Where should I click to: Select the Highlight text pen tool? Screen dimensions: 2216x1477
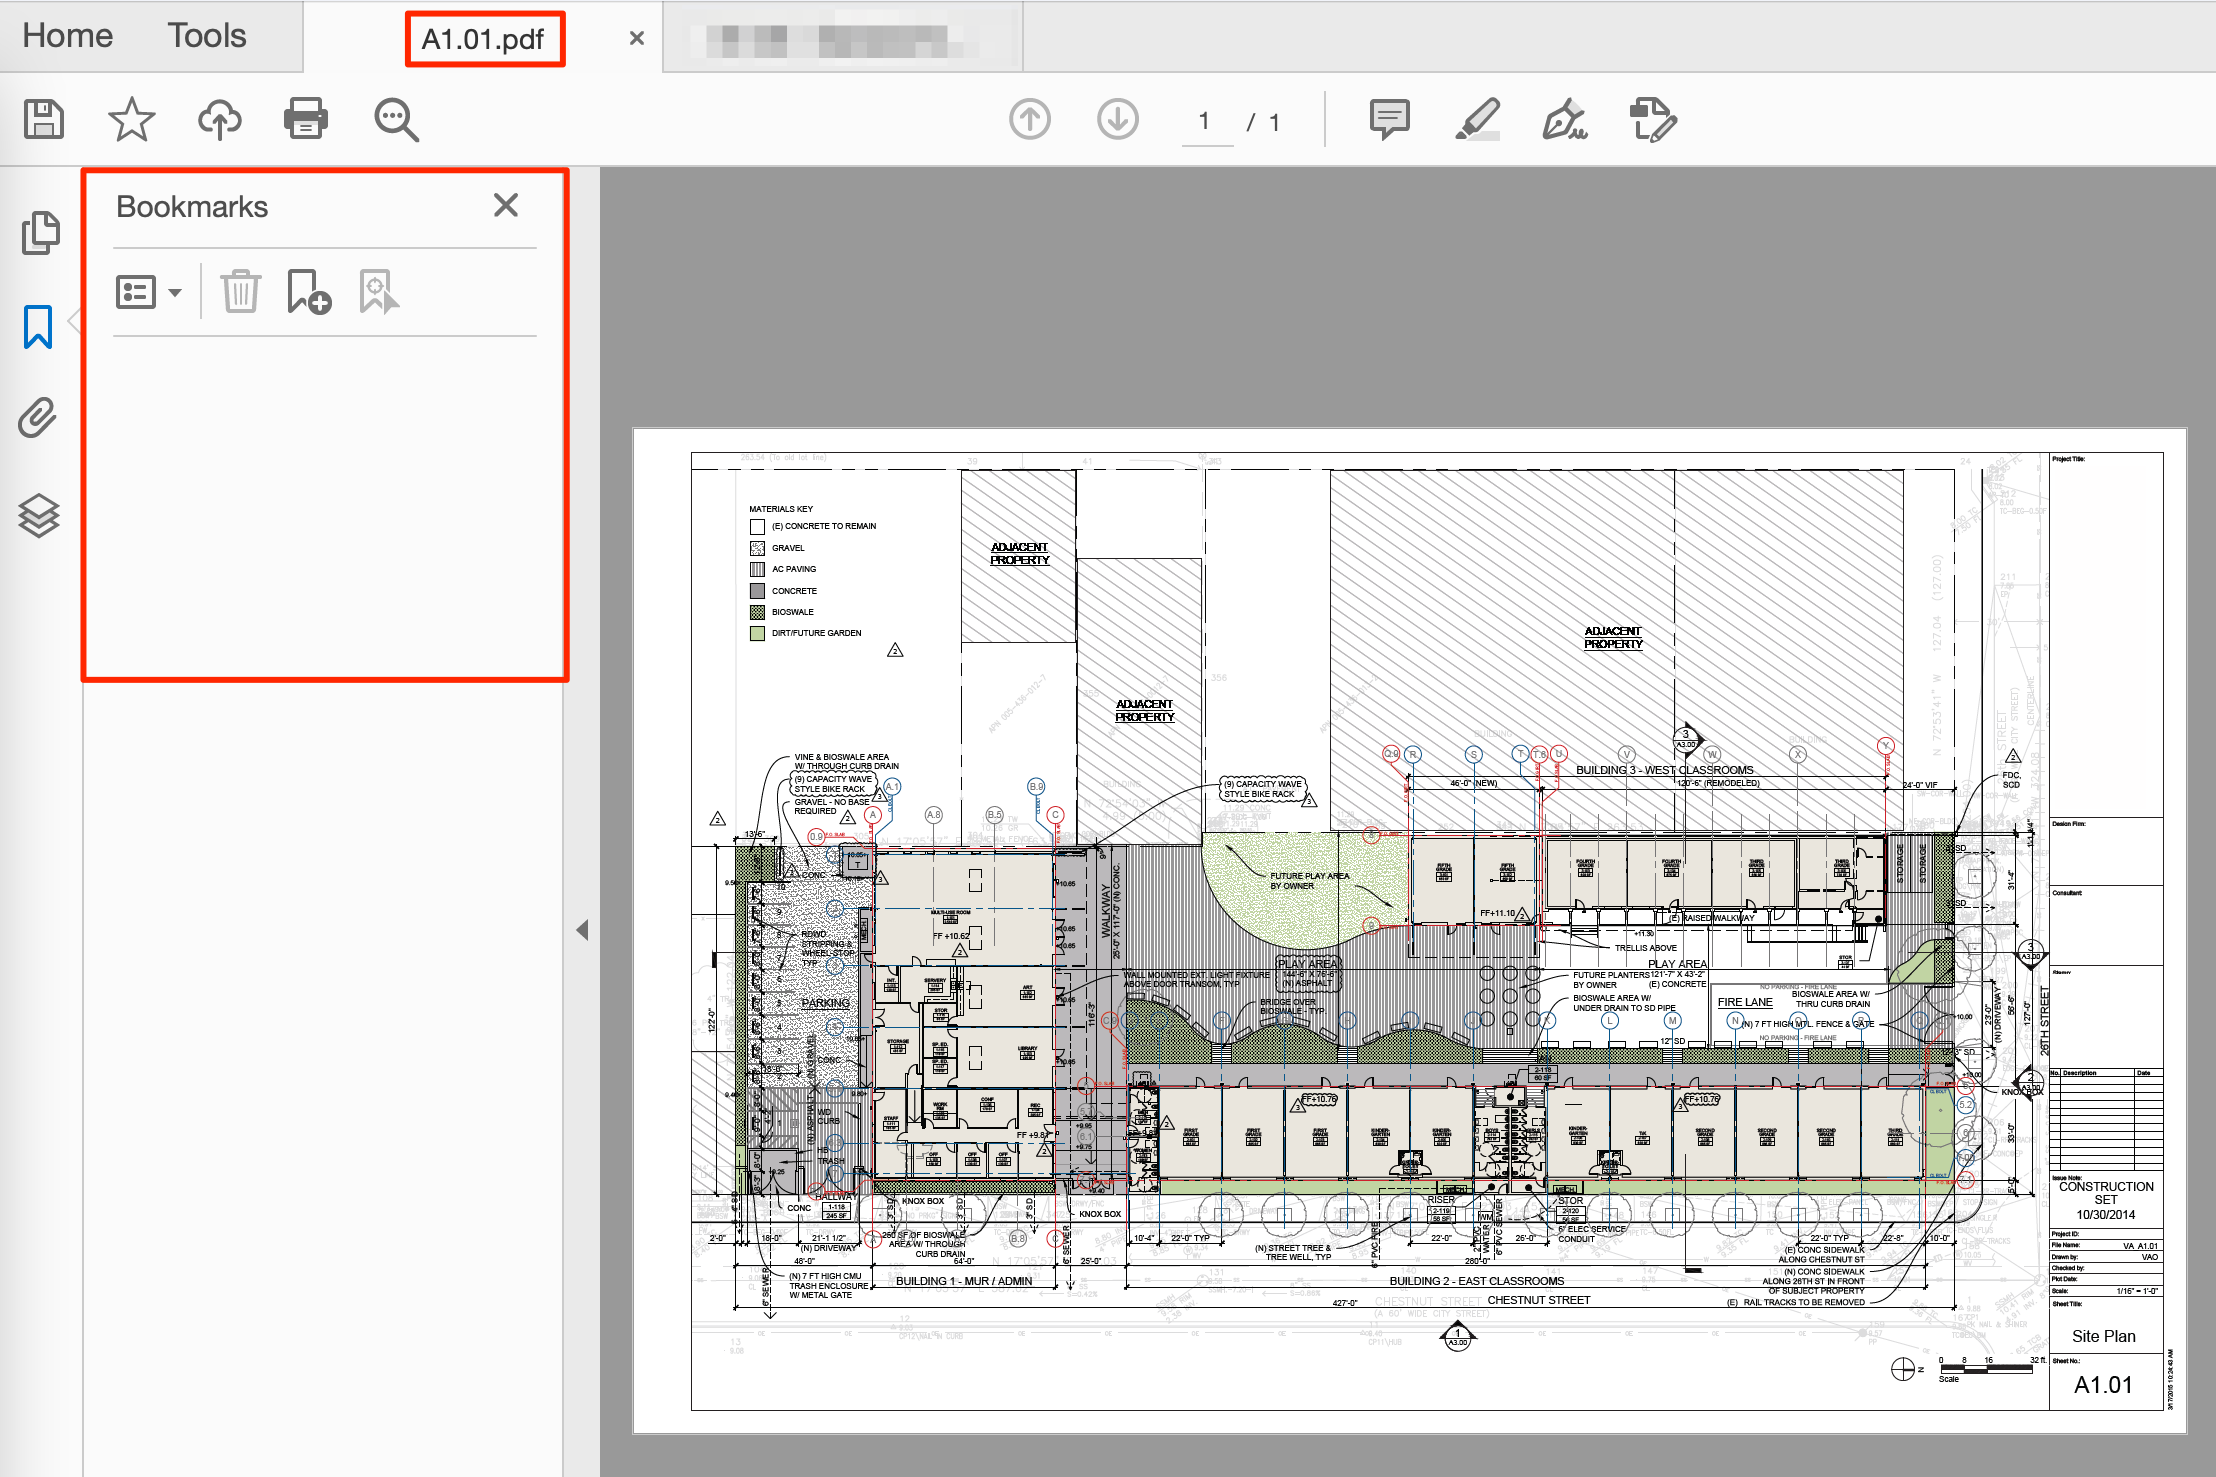click(1477, 120)
